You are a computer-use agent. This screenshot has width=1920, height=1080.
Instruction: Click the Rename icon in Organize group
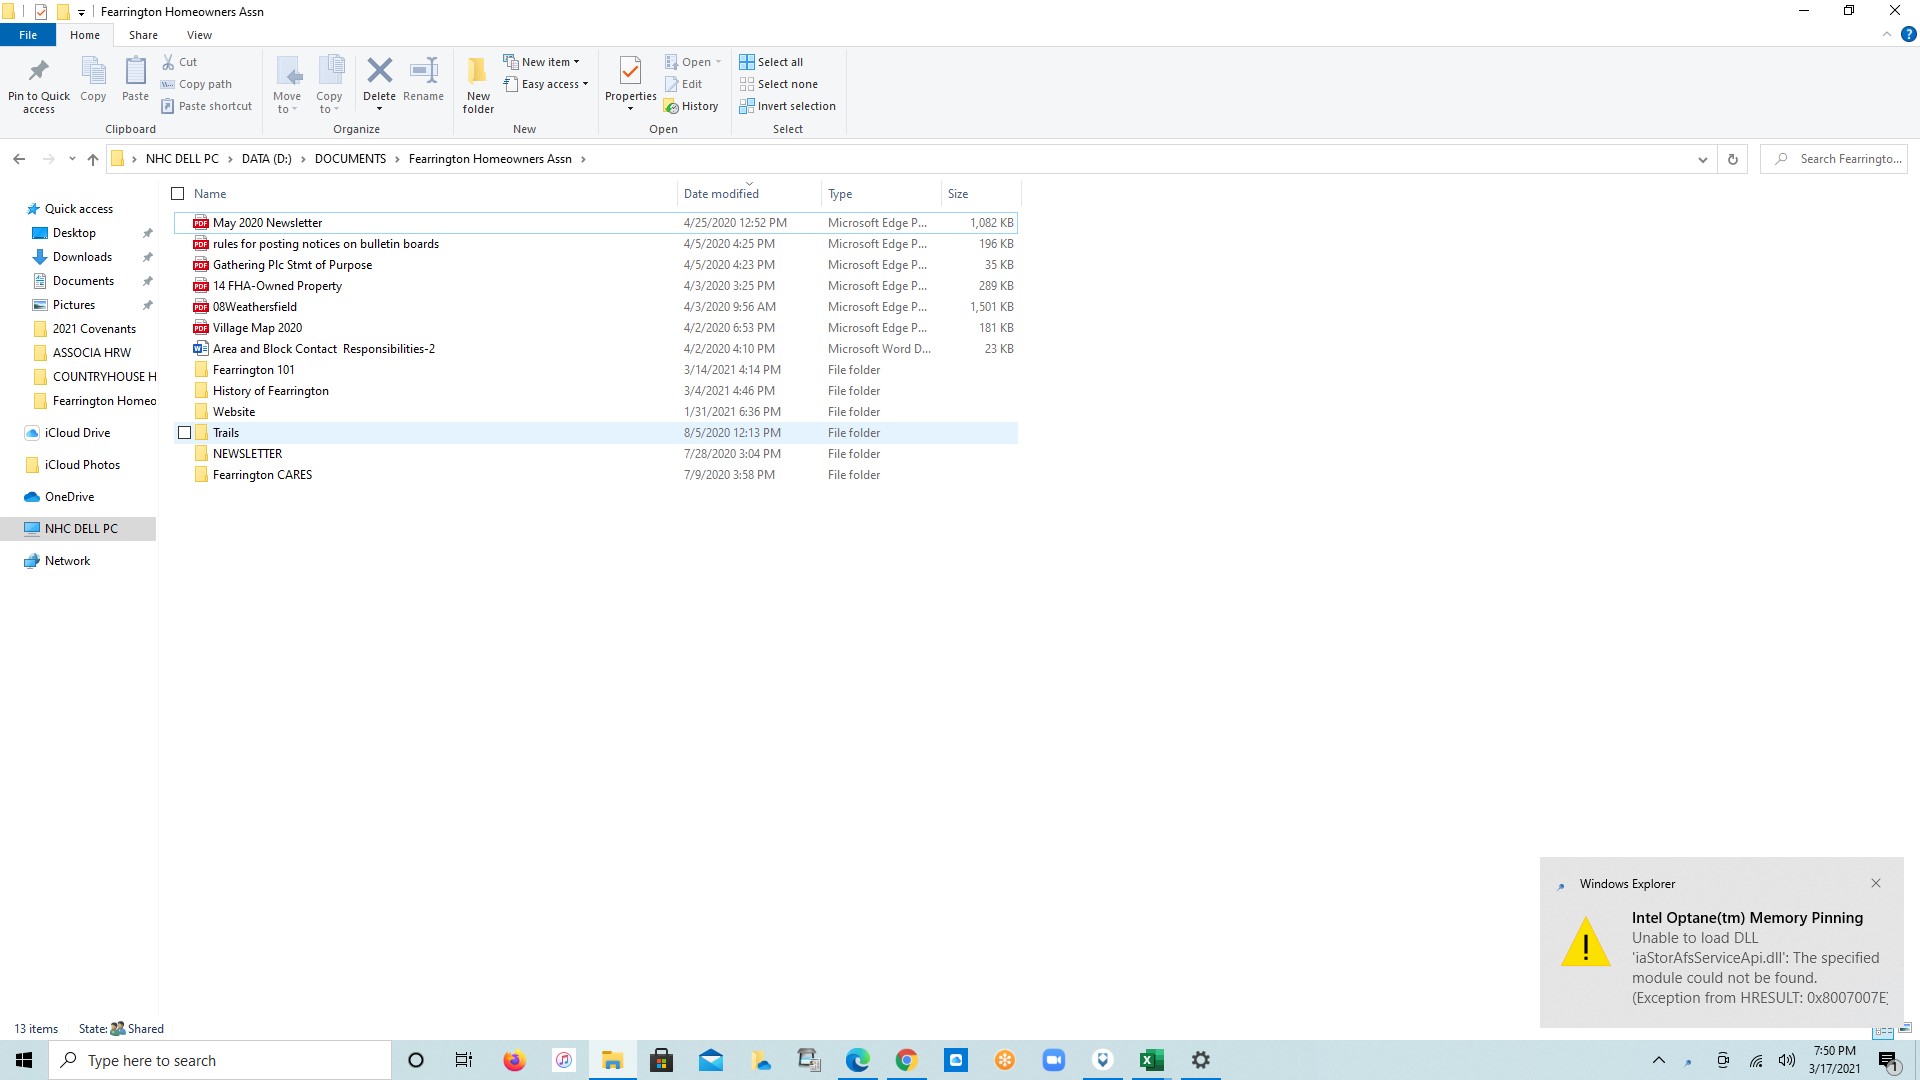click(x=424, y=70)
